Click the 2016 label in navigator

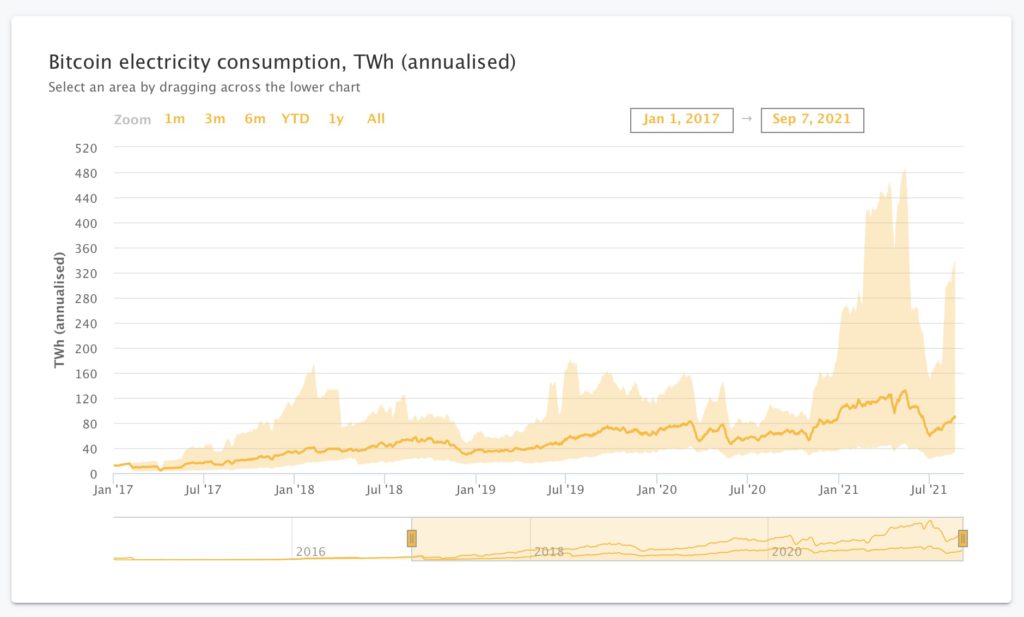(310, 552)
